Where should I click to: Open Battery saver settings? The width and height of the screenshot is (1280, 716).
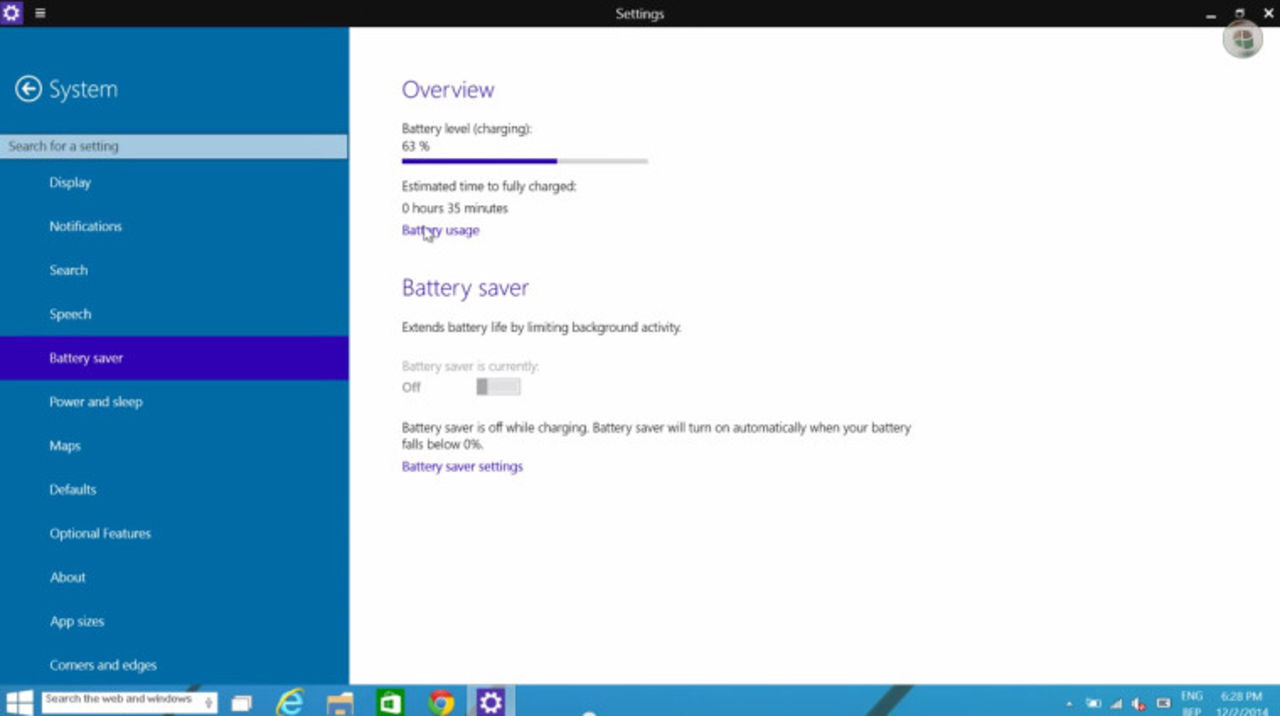tap(462, 466)
